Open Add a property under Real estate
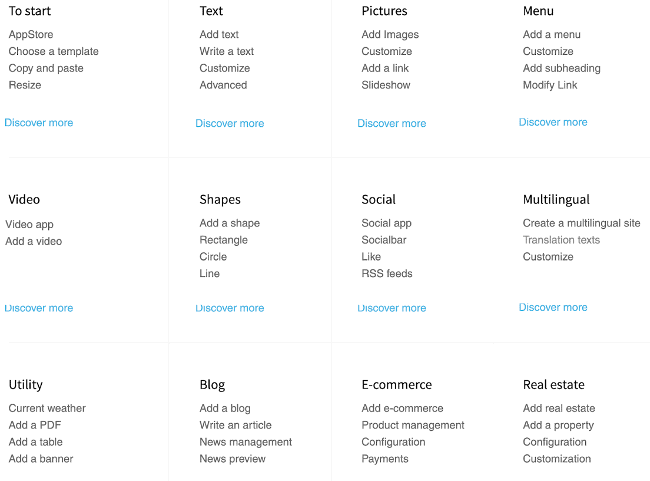This screenshot has height=481, width=650. (558, 425)
